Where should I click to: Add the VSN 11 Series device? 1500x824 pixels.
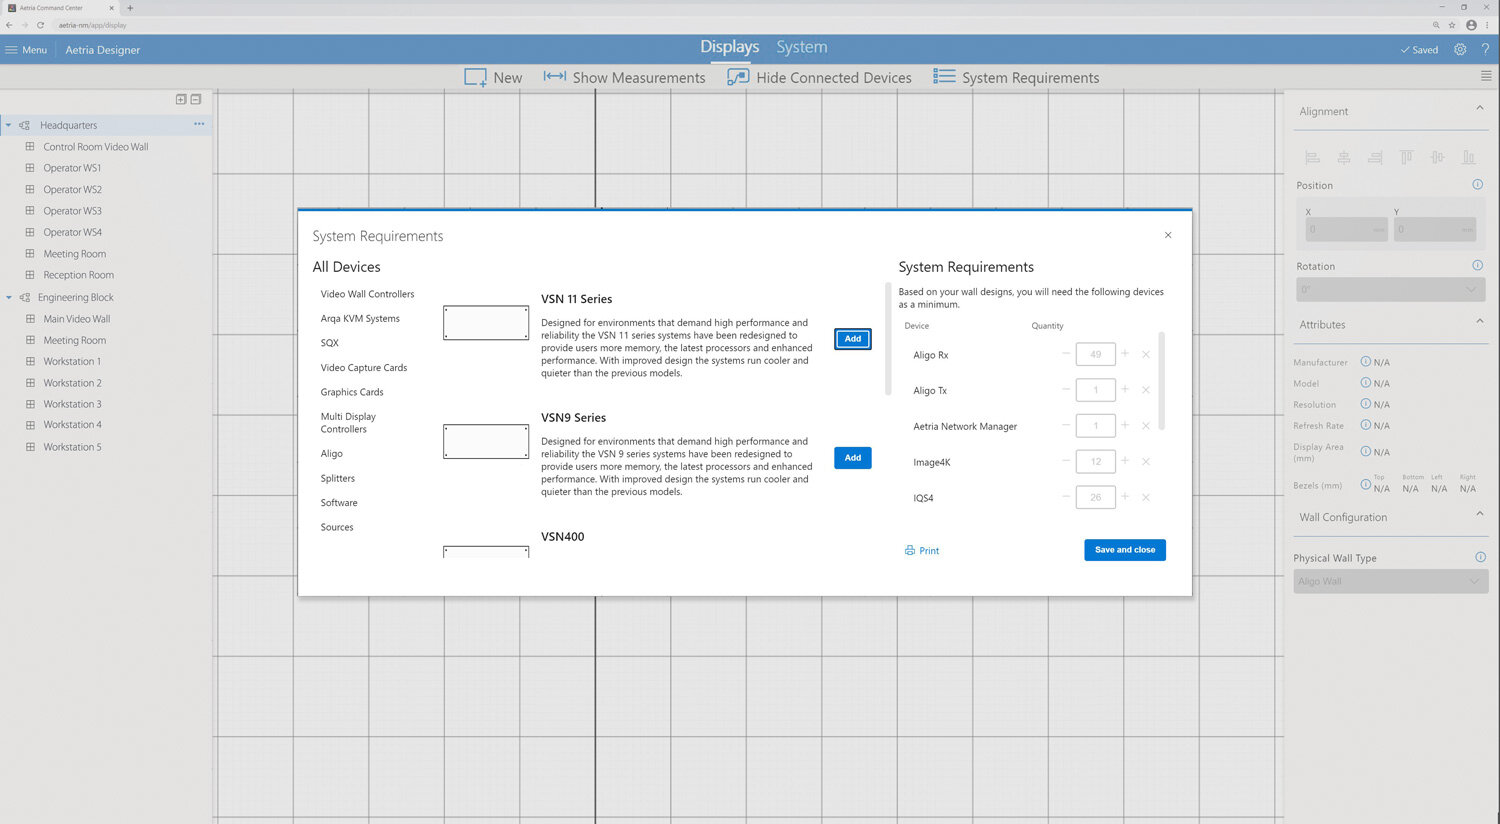click(853, 339)
